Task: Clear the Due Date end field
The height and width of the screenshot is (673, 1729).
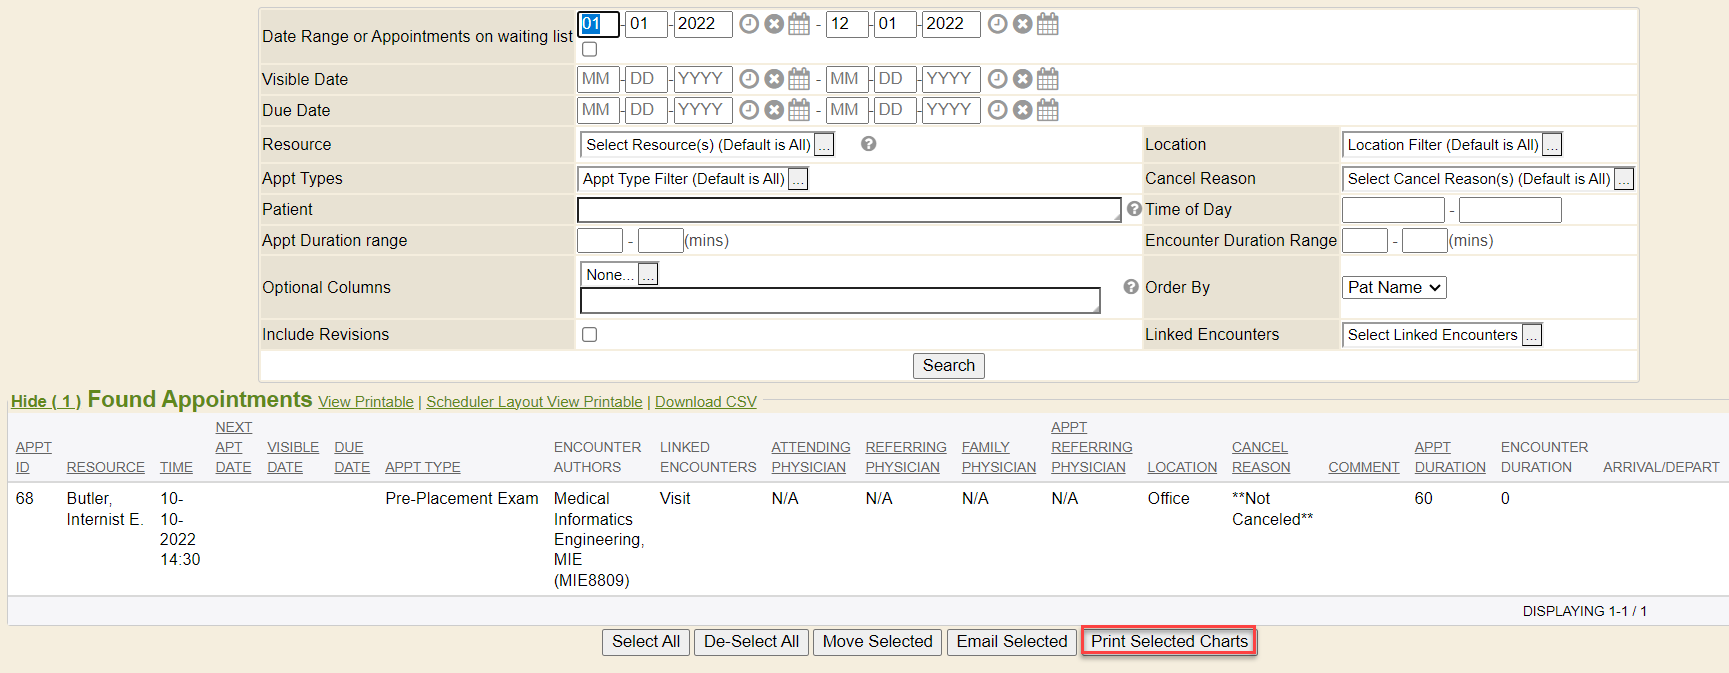Action: click(1022, 110)
